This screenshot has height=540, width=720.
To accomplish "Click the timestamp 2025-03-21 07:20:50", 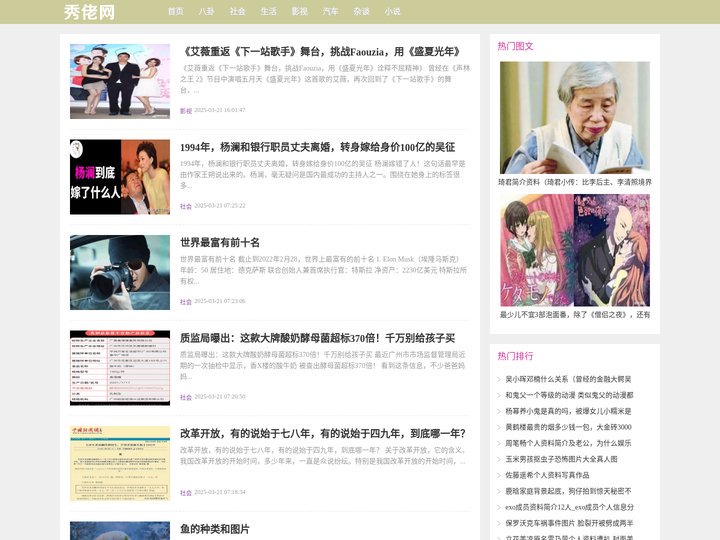I will (220, 397).
